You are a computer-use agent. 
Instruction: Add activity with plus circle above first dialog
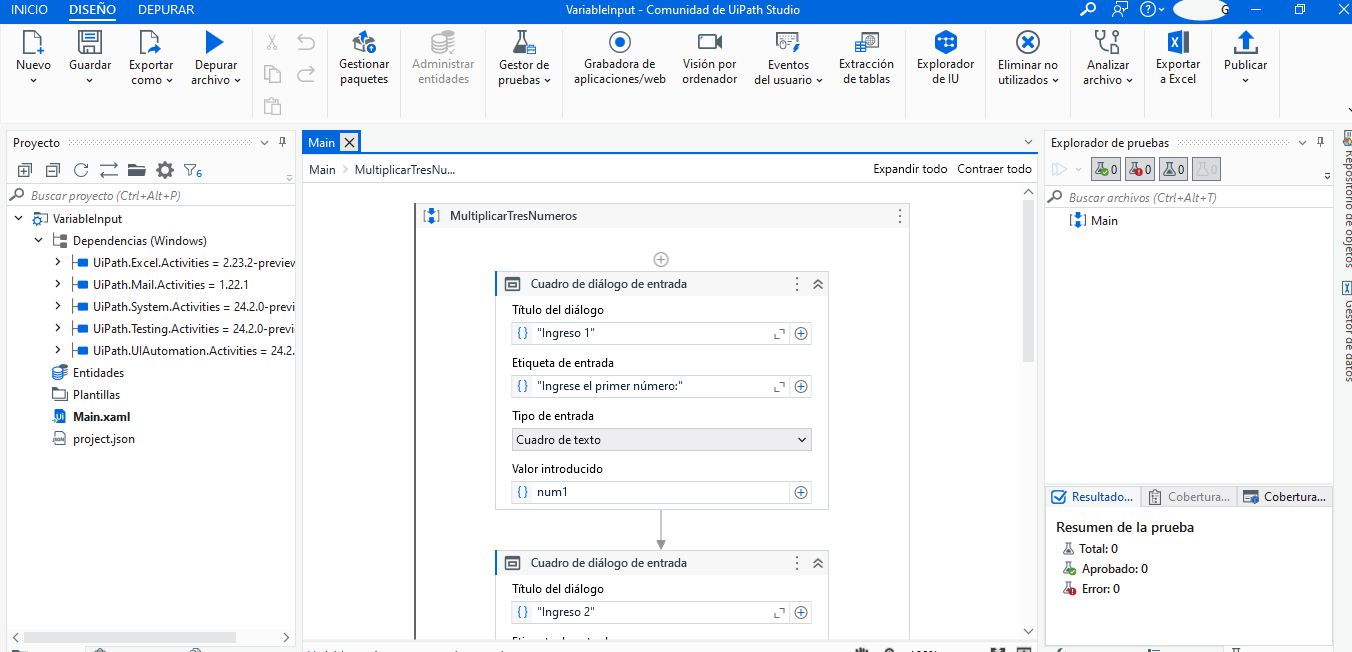(x=660, y=259)
